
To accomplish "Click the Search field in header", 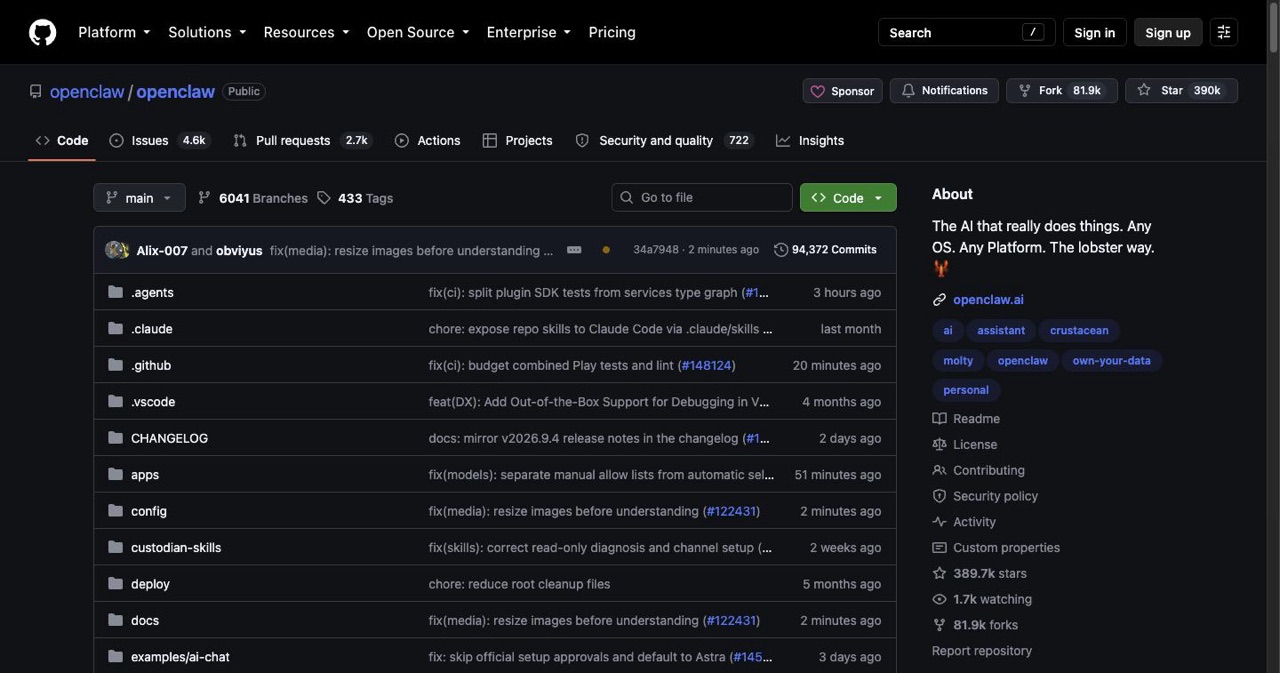I will click(966, 32).
